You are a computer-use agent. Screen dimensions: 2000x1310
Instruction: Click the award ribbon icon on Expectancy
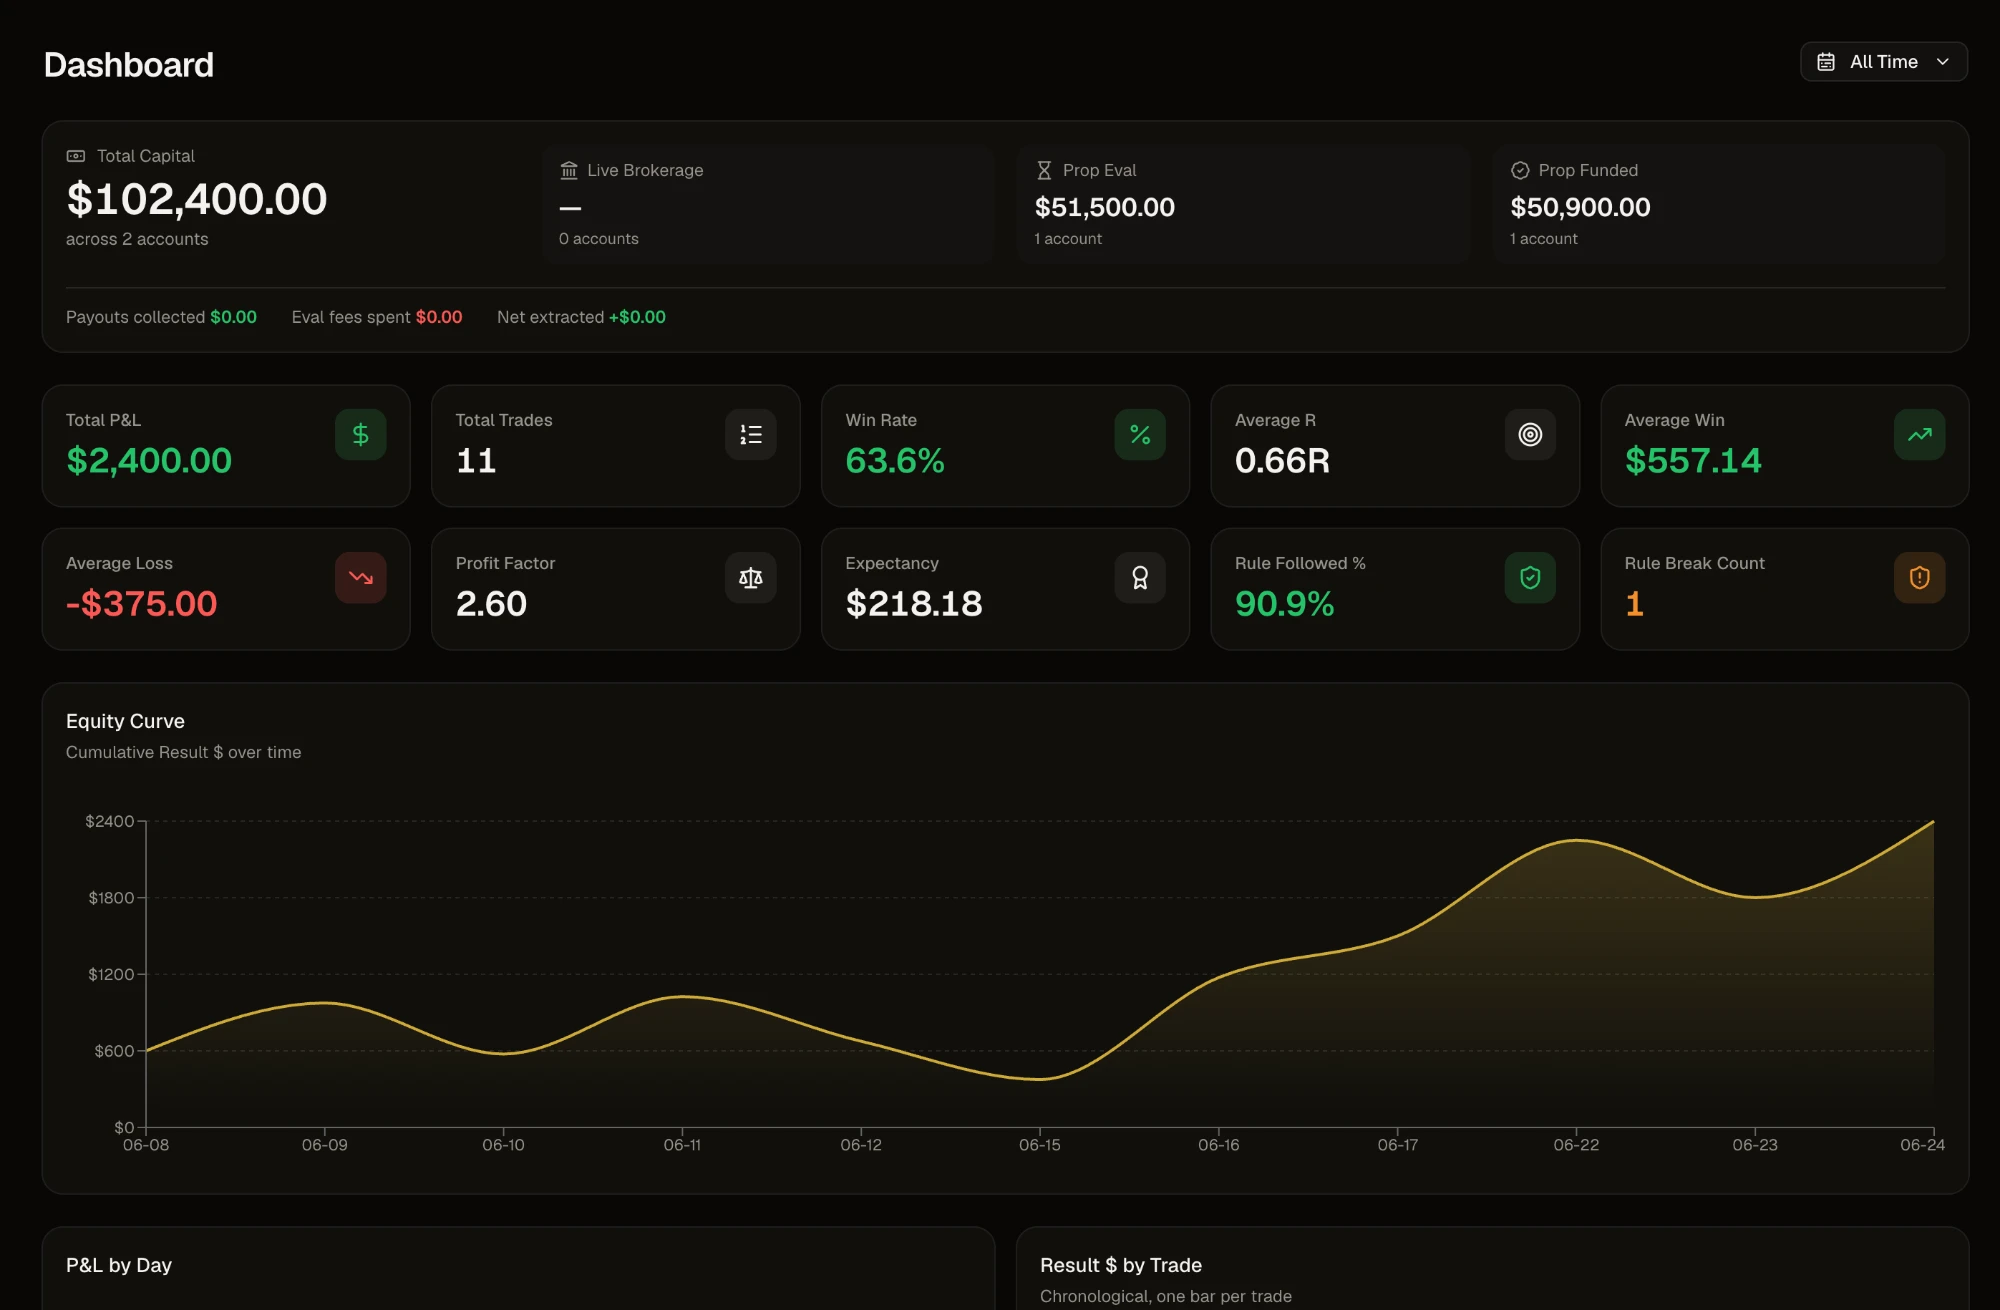click(1140, 578)
